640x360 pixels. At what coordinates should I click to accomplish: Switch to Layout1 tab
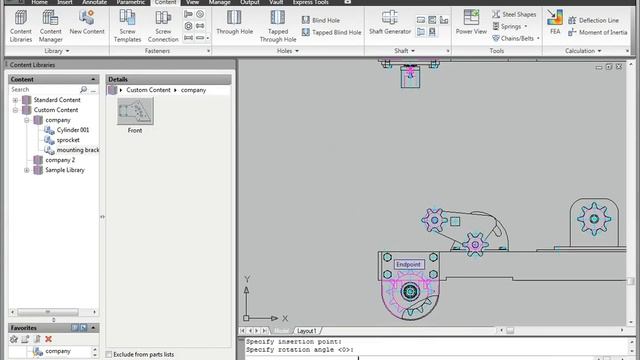coord(307,331)
